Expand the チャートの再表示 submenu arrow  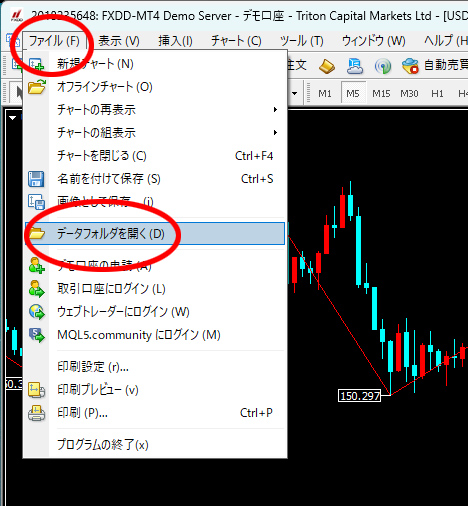tap(275, 109)
